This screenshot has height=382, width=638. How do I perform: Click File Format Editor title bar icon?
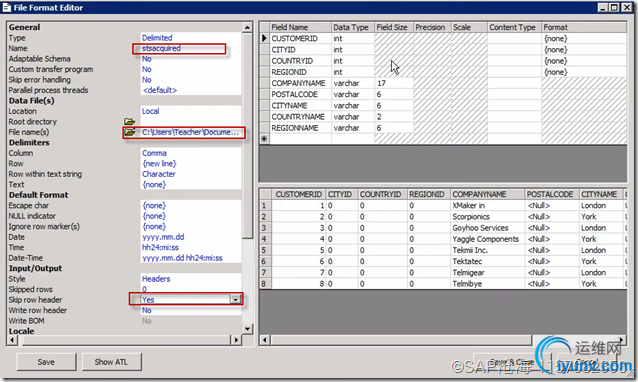(7, 7)
